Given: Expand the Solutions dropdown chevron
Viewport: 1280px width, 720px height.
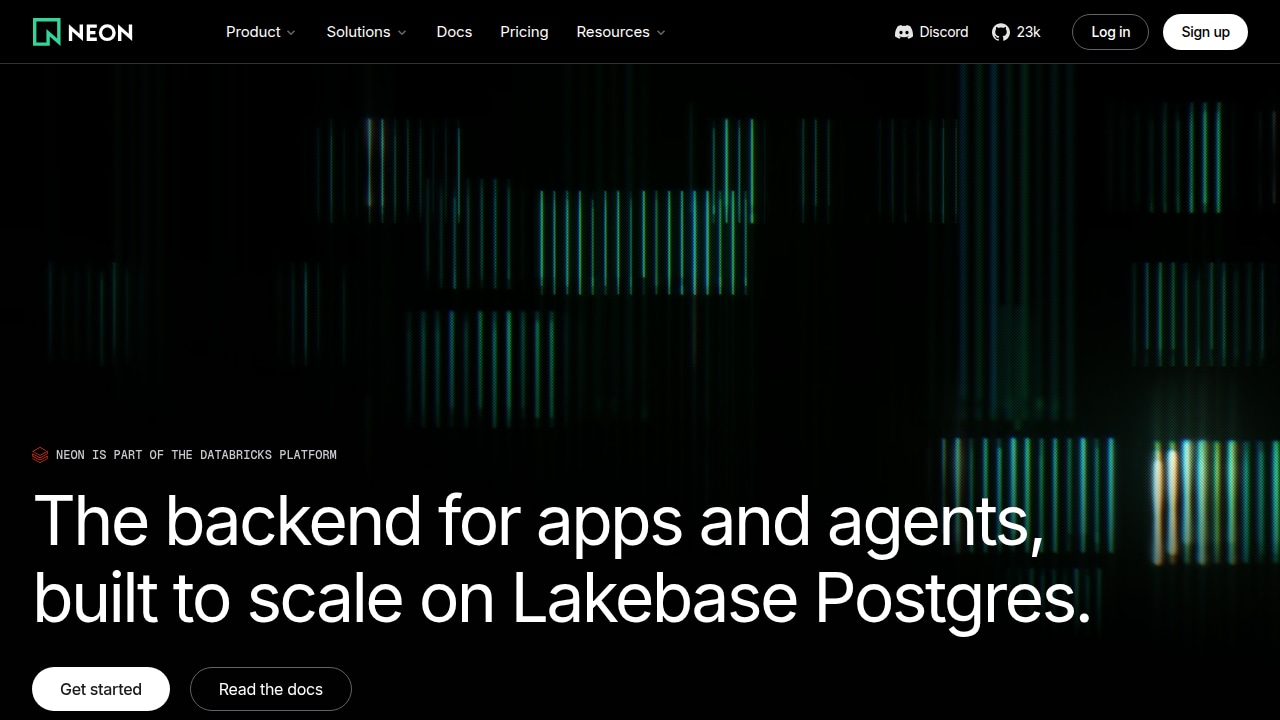Looking at the screenshot, I should click(x=402, y=33).
